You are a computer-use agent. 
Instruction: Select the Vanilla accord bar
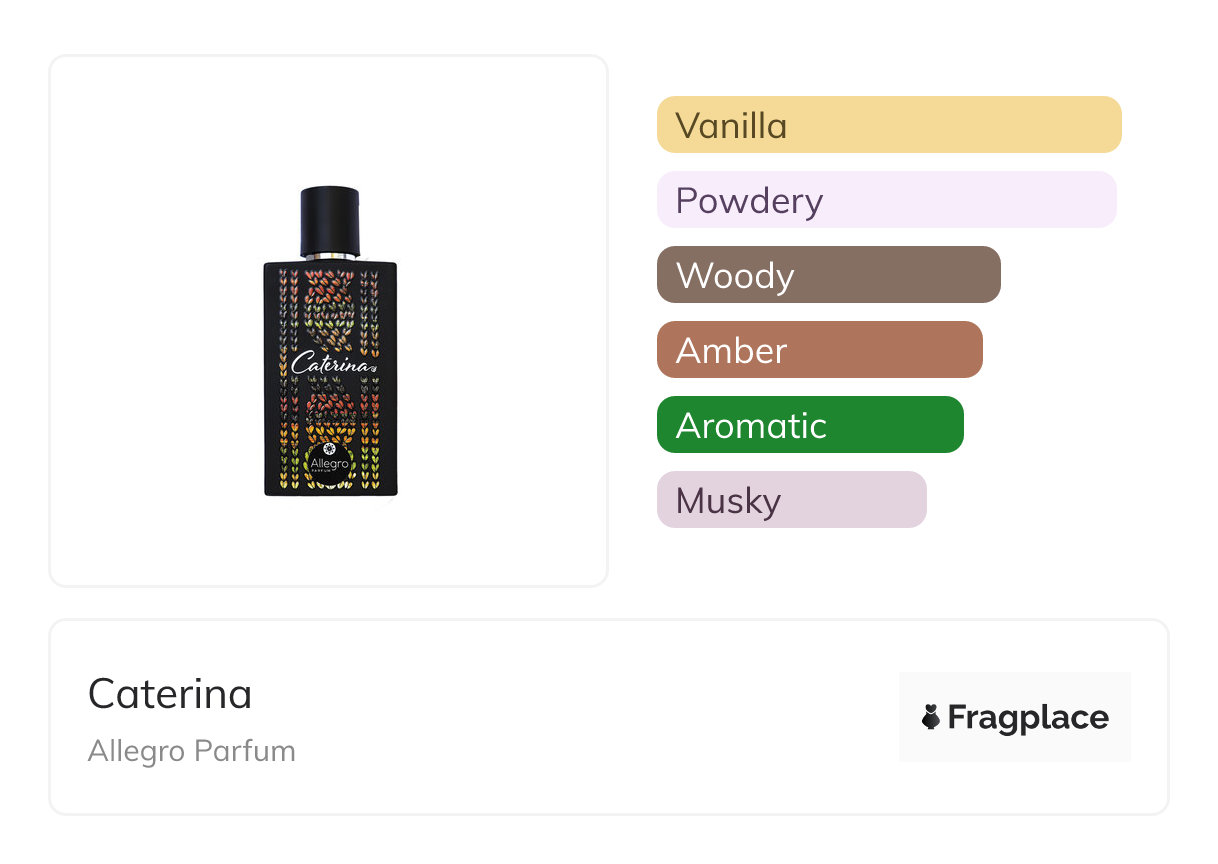tap(888, 125)
